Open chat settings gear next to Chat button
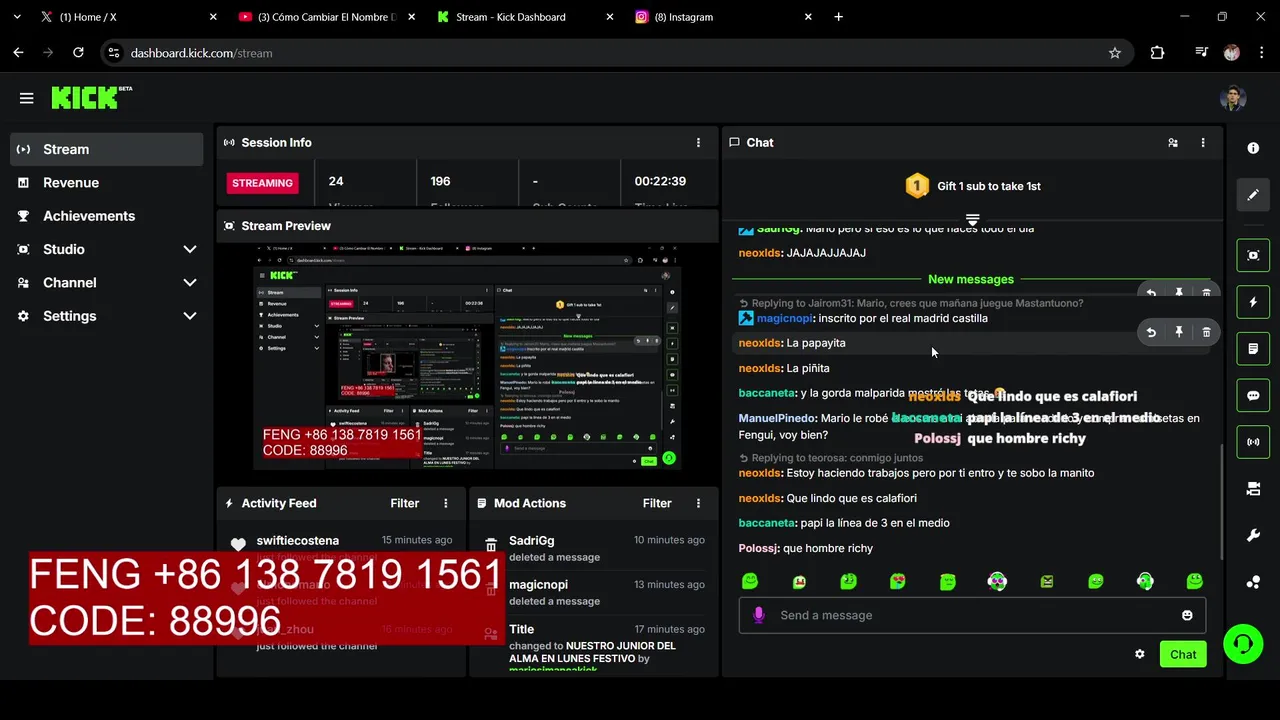 coord(1139,654)
